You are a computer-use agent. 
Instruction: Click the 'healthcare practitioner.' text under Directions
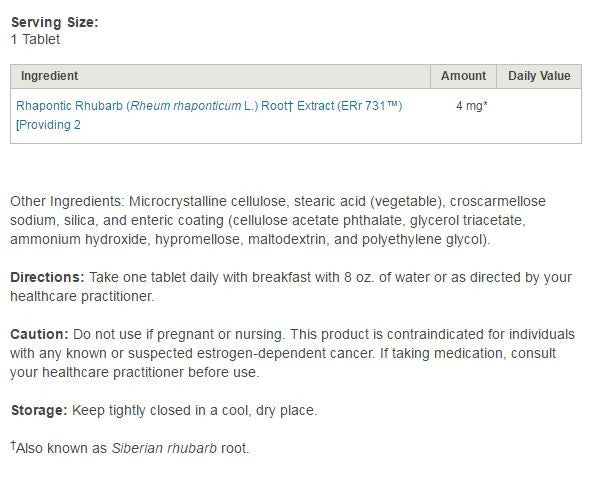coord(82,296)
